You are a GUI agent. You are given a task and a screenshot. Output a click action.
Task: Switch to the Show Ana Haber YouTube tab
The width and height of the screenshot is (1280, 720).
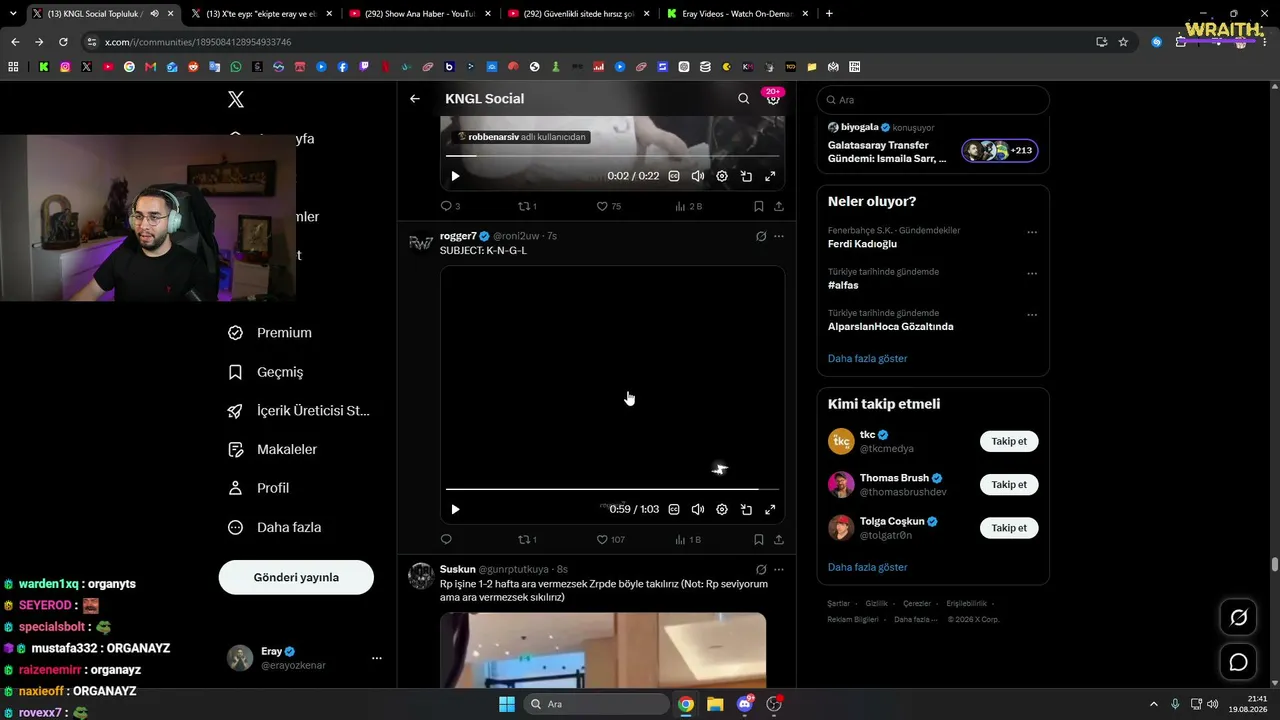click(x=417, y=14)
